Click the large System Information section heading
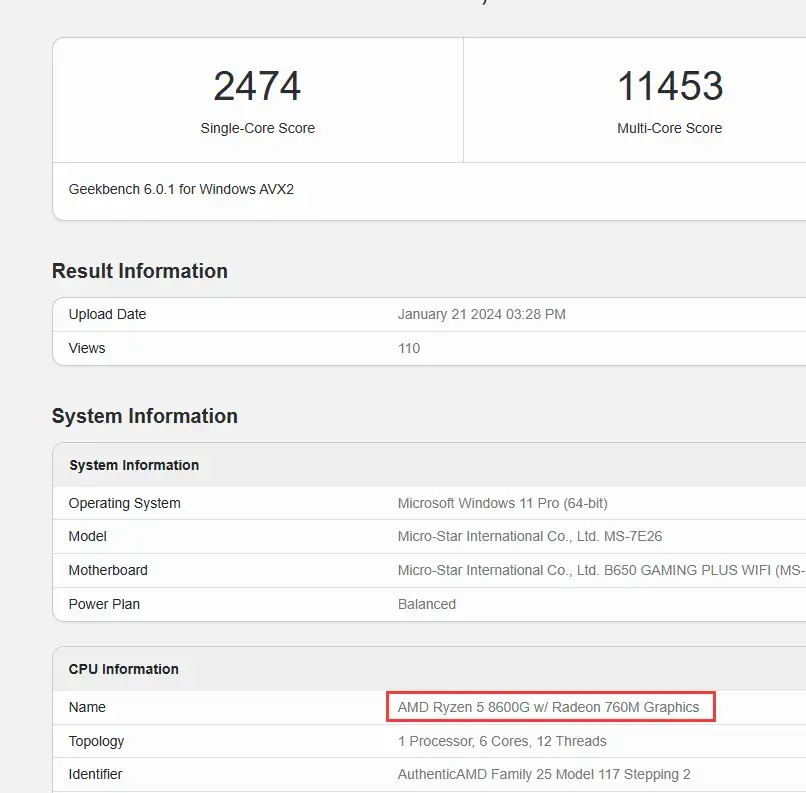The image size is (806, 793). tap(145, 416)
